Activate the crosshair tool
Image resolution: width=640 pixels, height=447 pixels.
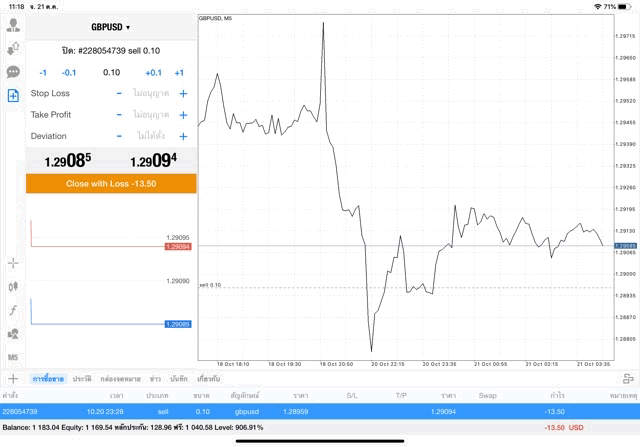(x=13, y=263)
